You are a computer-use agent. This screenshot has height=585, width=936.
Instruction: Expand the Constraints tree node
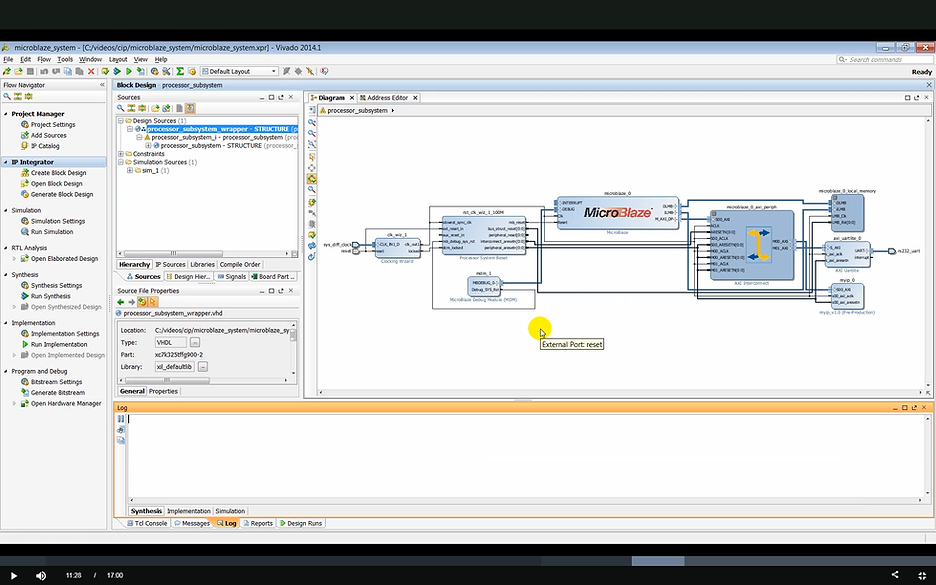(121, 154)
